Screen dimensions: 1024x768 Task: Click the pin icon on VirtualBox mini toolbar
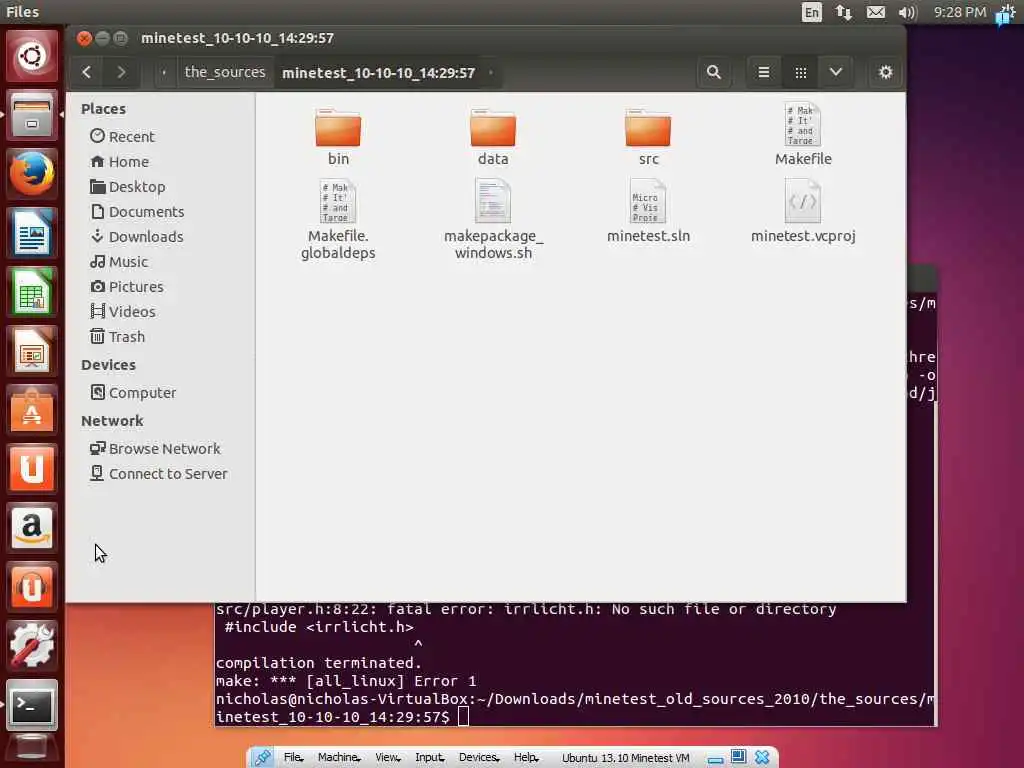[263, 758]
